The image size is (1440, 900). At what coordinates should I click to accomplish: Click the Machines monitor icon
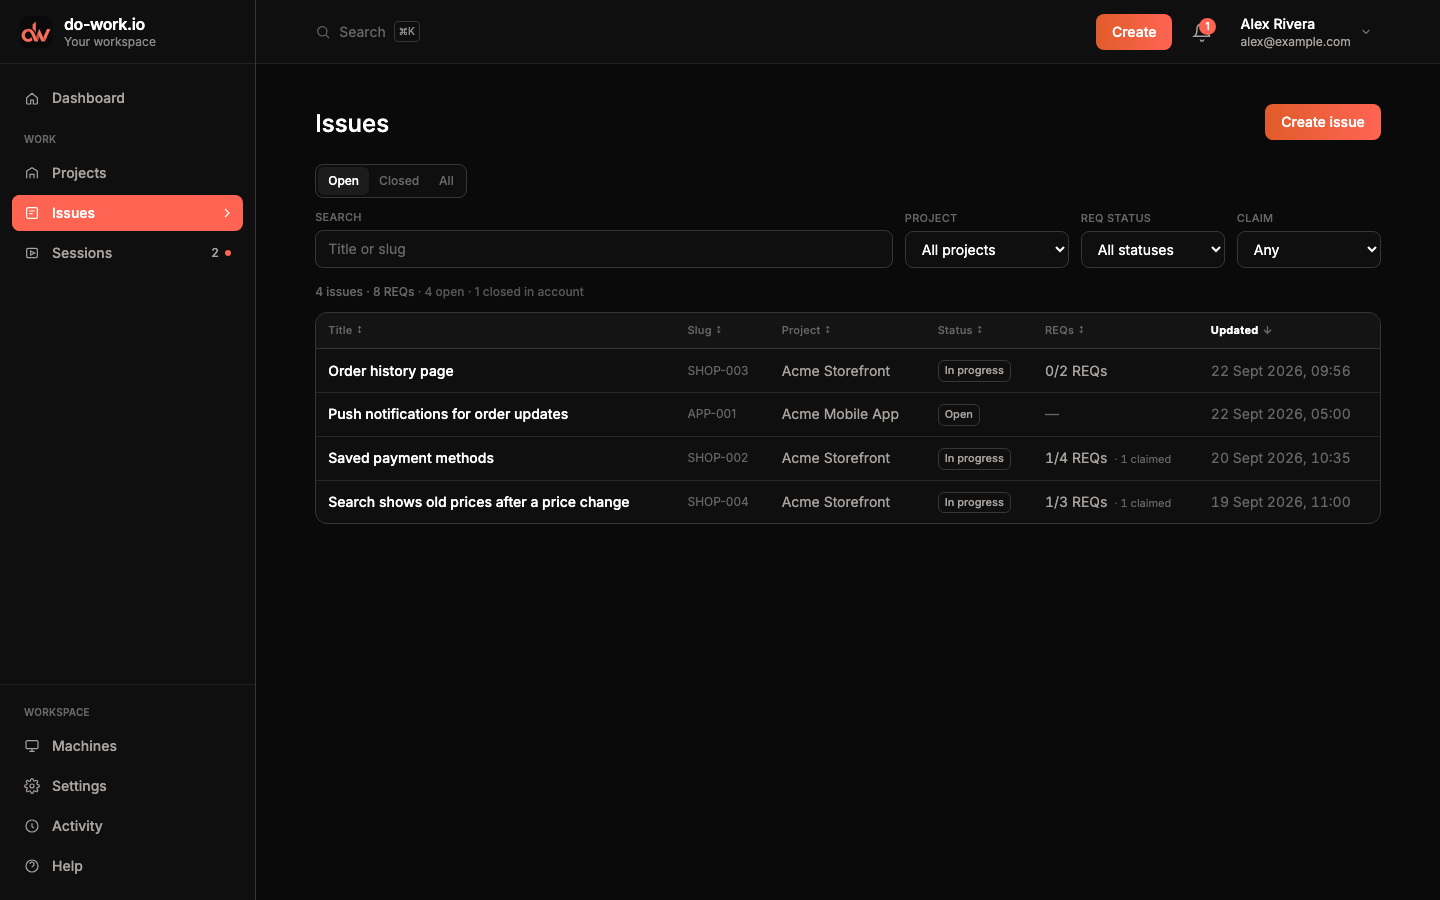pyautogui.click(x=32, y=746)
